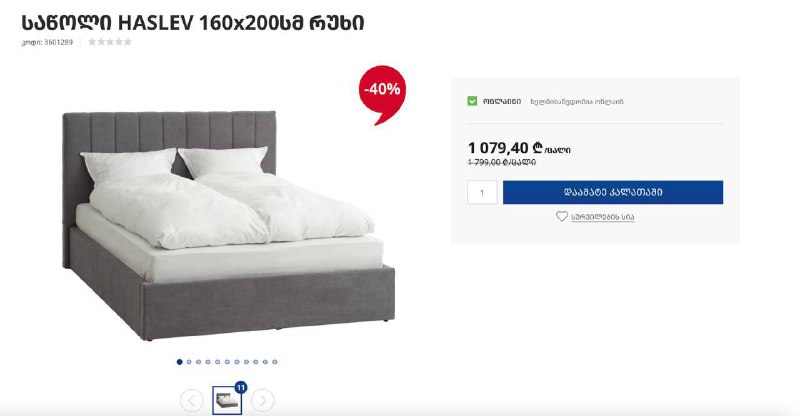Image resolution: width=800 pixels, height=416 pixels.
Task: Open the main HASLEV bed product image
Action: click(228, 225)
